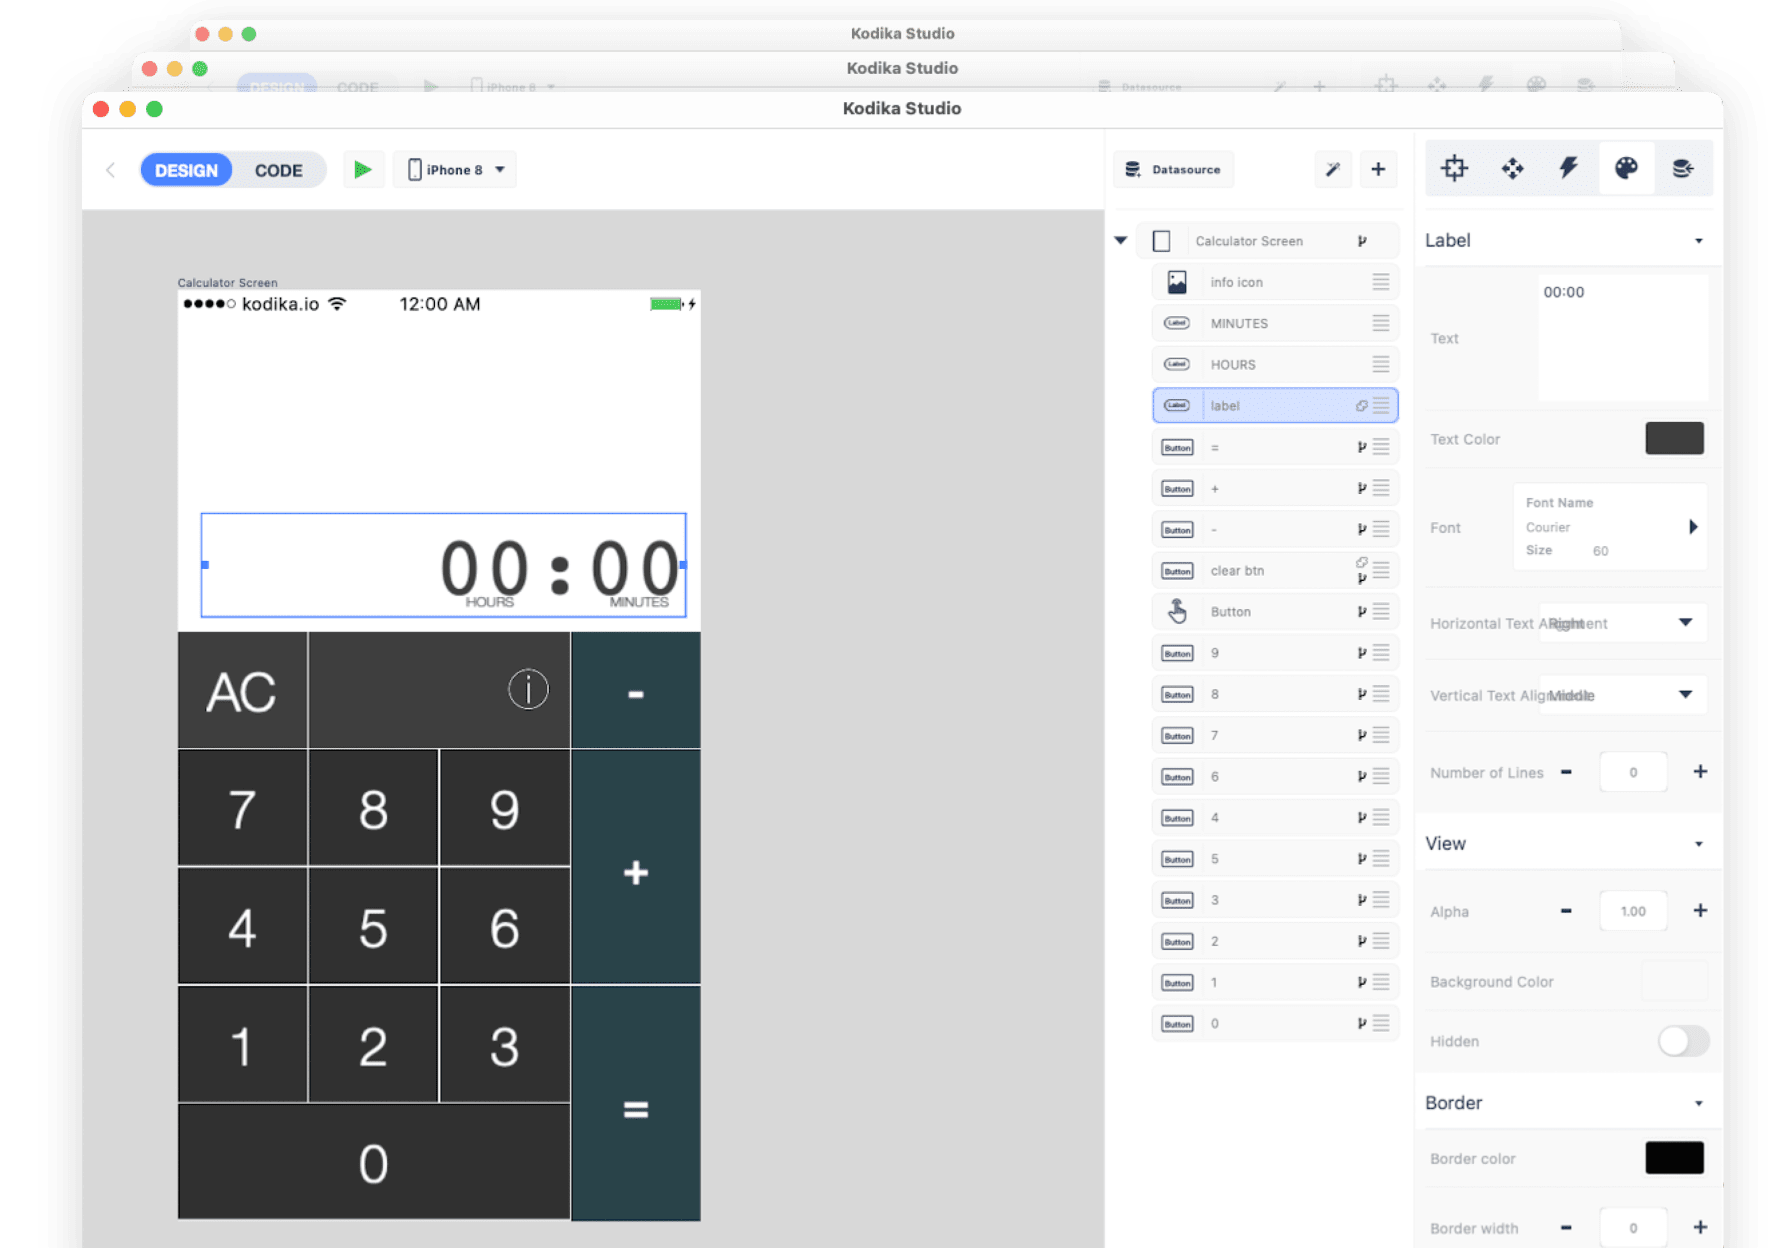
Task: Switch to the DESIGN tab
Action: coord(186,170)
